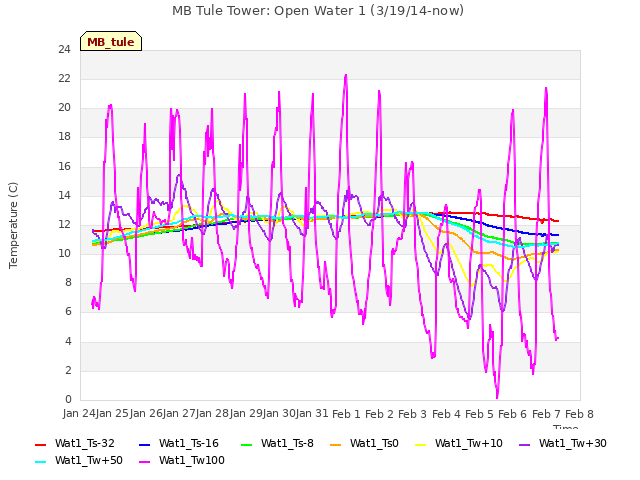Select the Wat1_Tw+50 legend label

pos(89,461)
